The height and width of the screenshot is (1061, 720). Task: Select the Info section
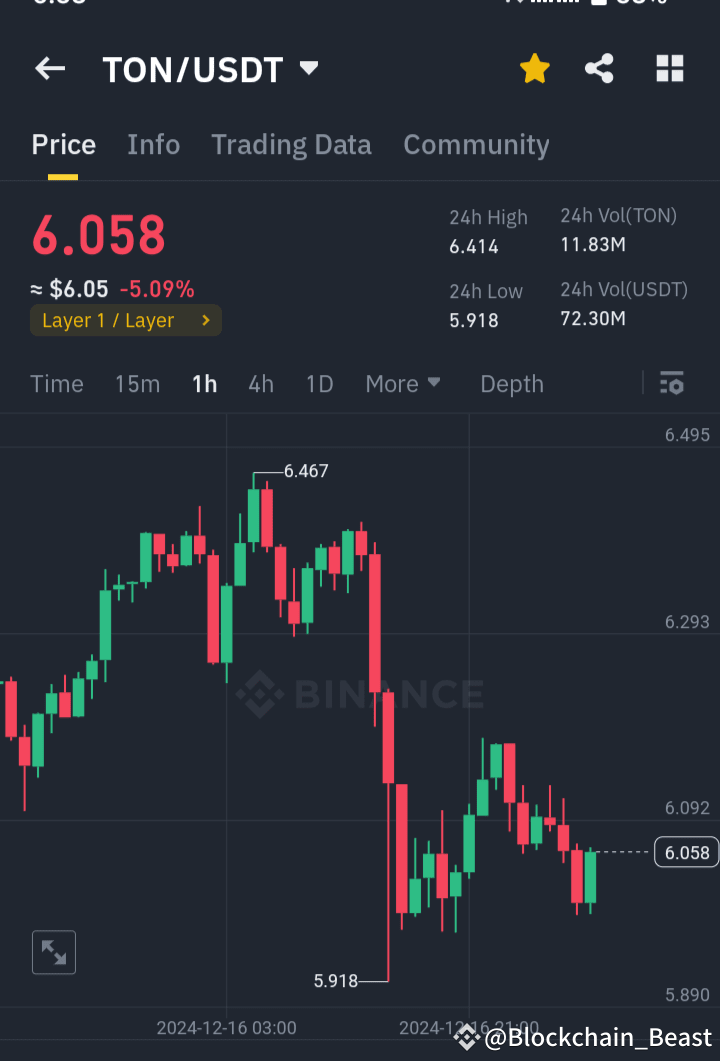(x=153, y=144)
